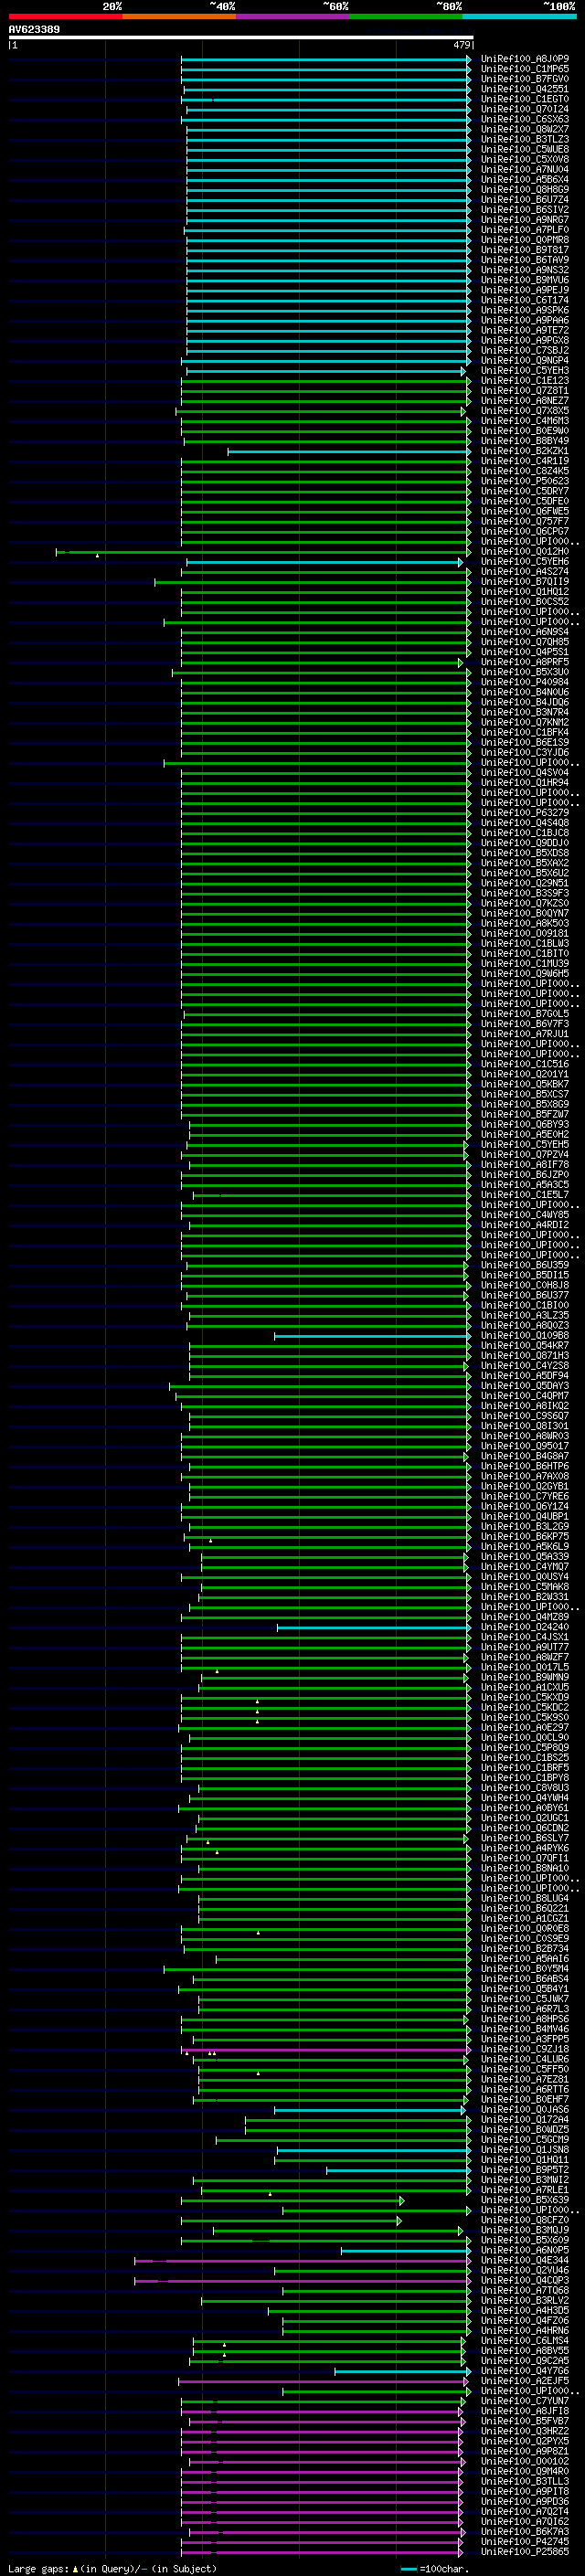Choose the UniRef100_Q29N51 entry

point(525,883)
